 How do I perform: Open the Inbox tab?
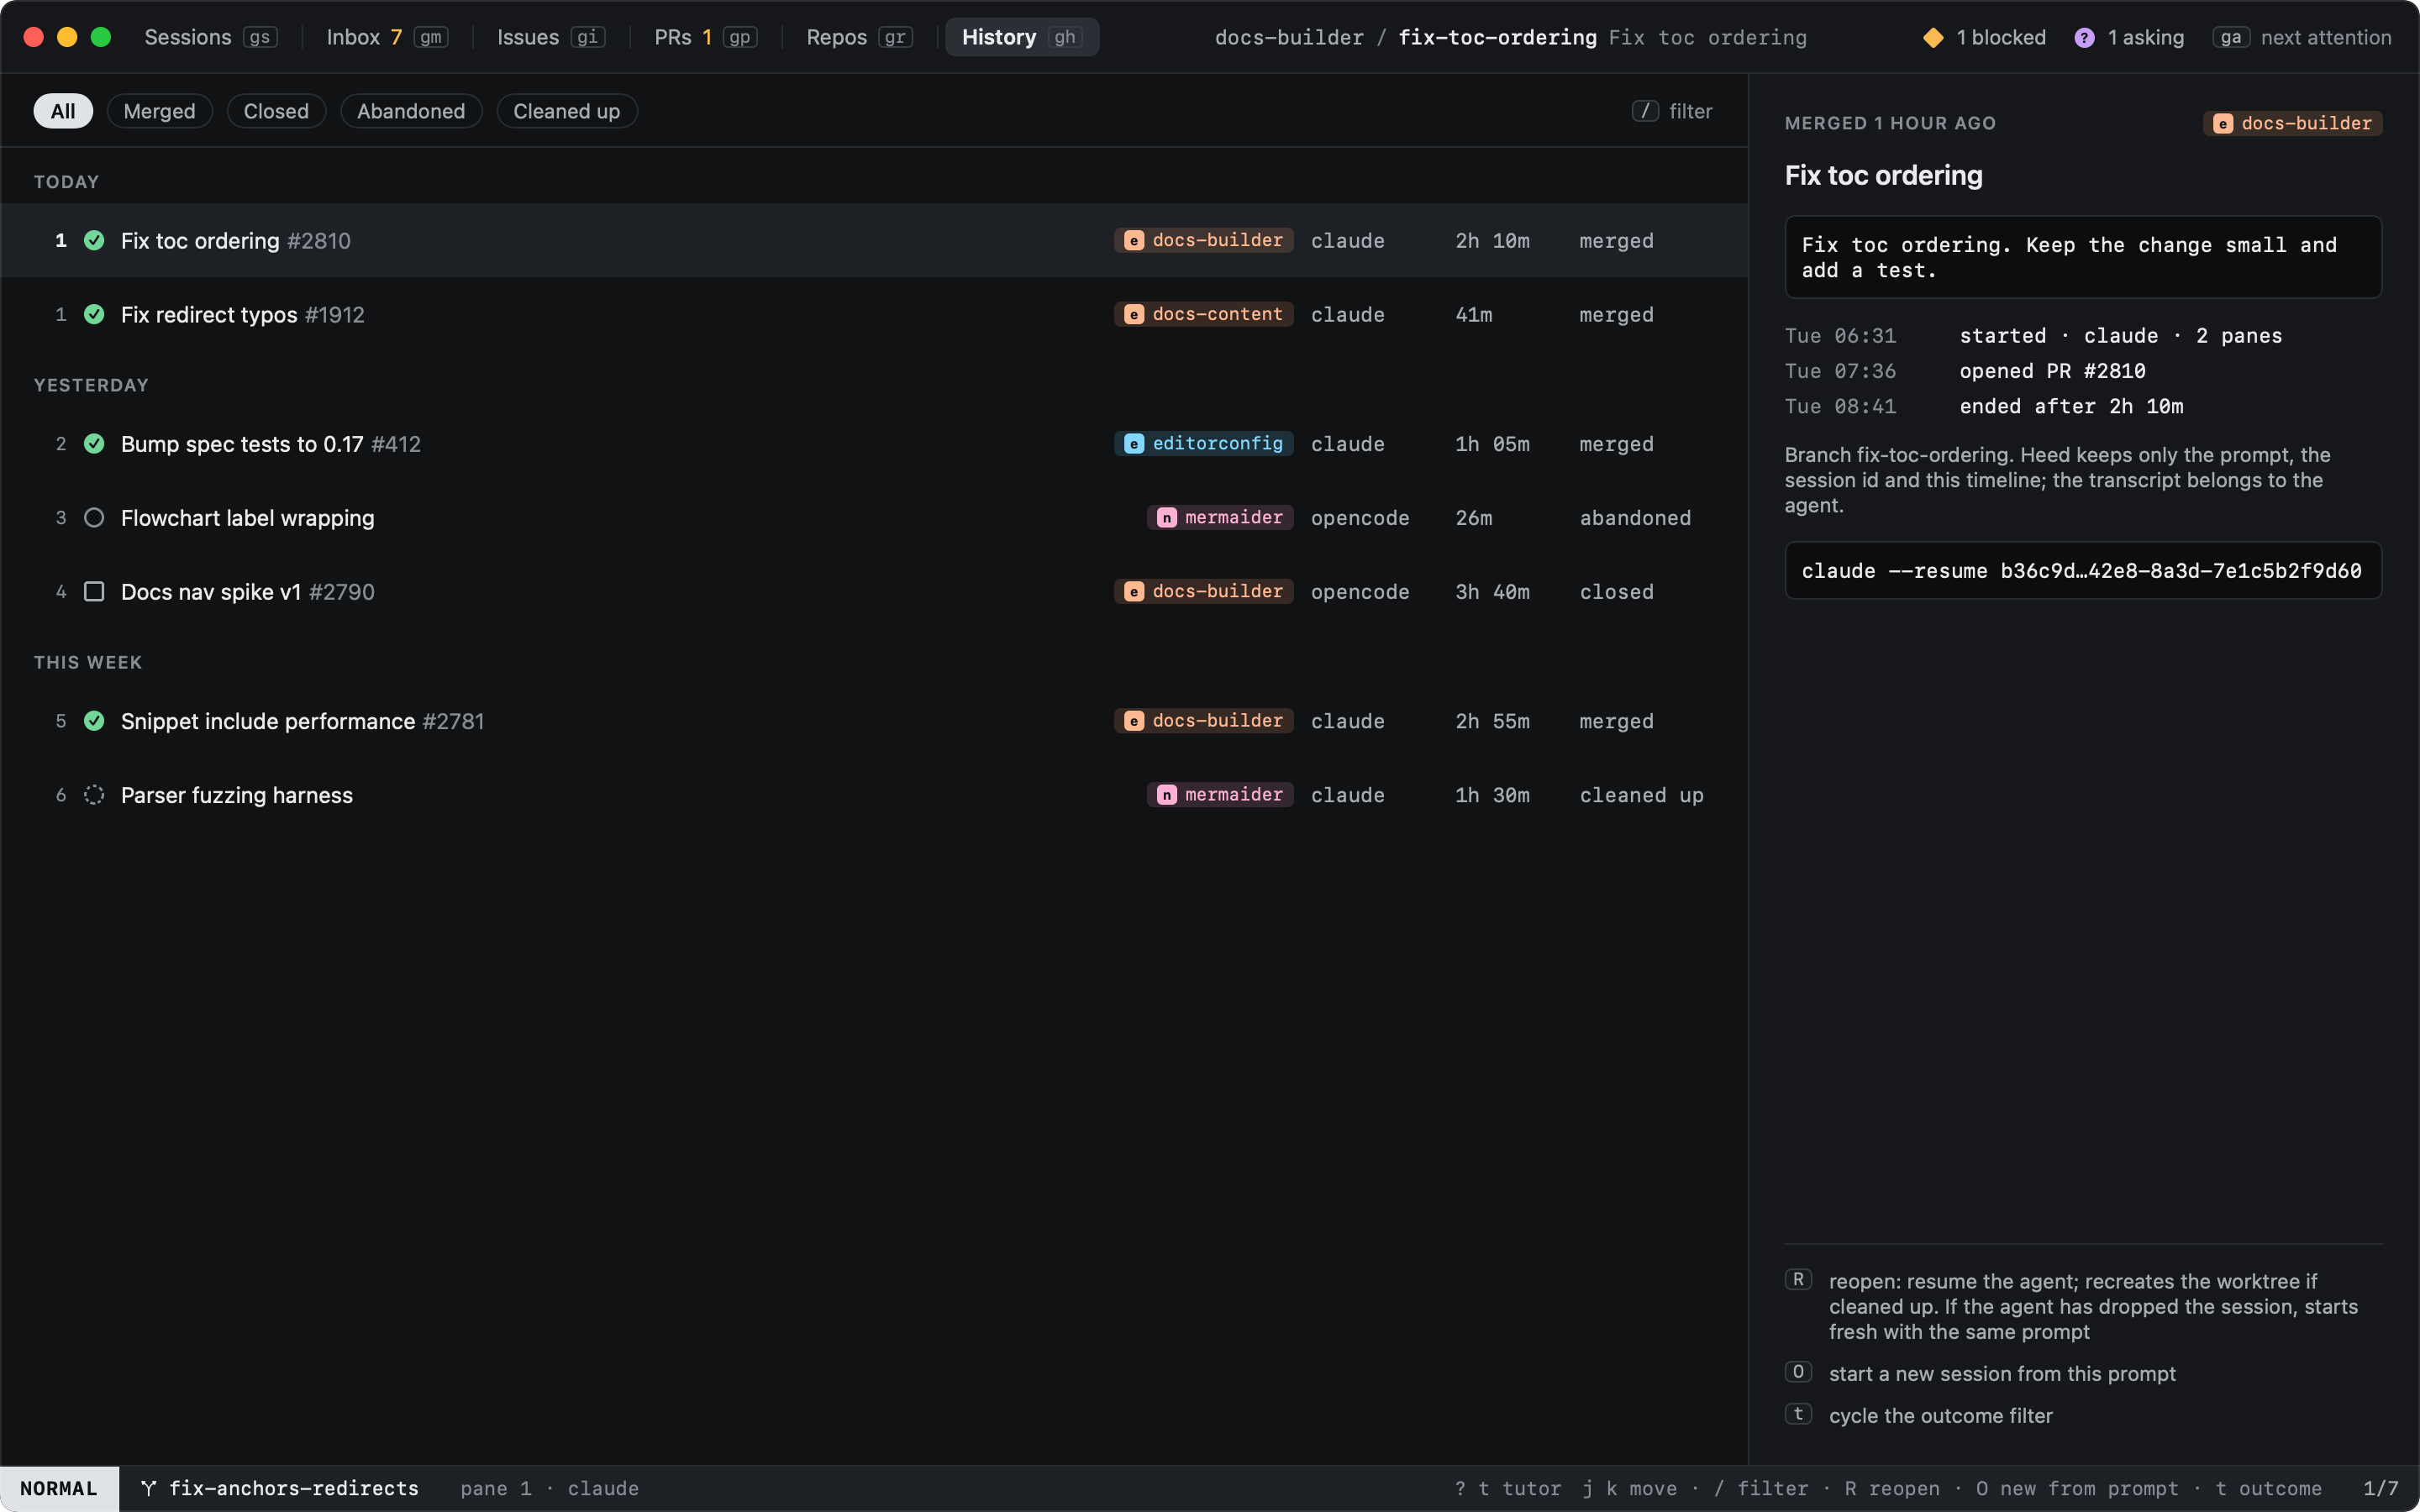[387, 37]
